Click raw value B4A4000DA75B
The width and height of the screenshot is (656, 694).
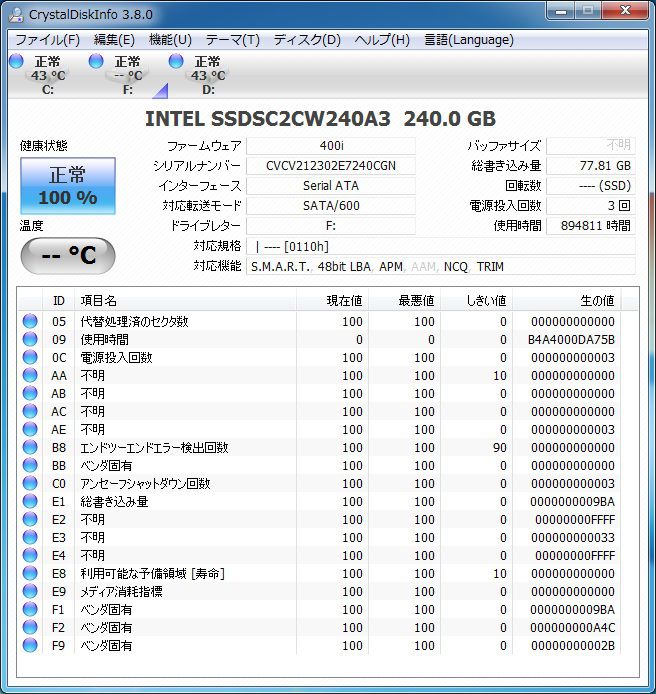coord(571,339)
